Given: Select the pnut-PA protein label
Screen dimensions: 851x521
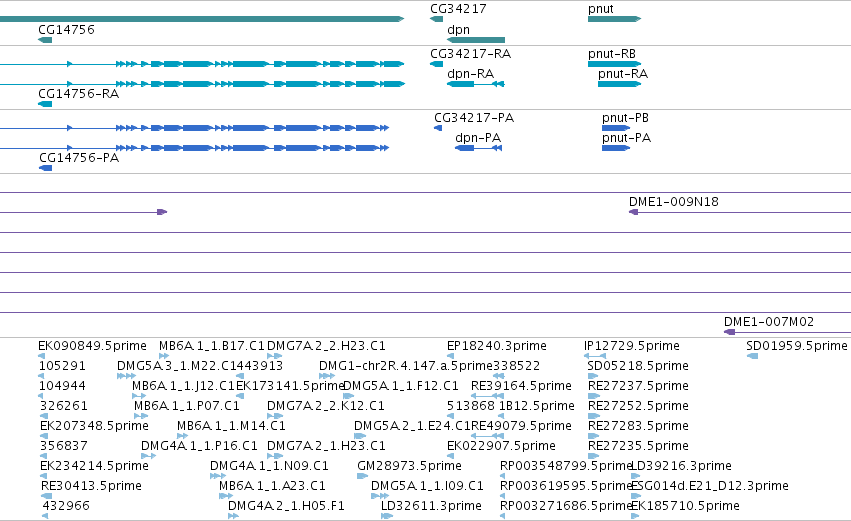Looking at the screenshot, I should tap(626, 137).
